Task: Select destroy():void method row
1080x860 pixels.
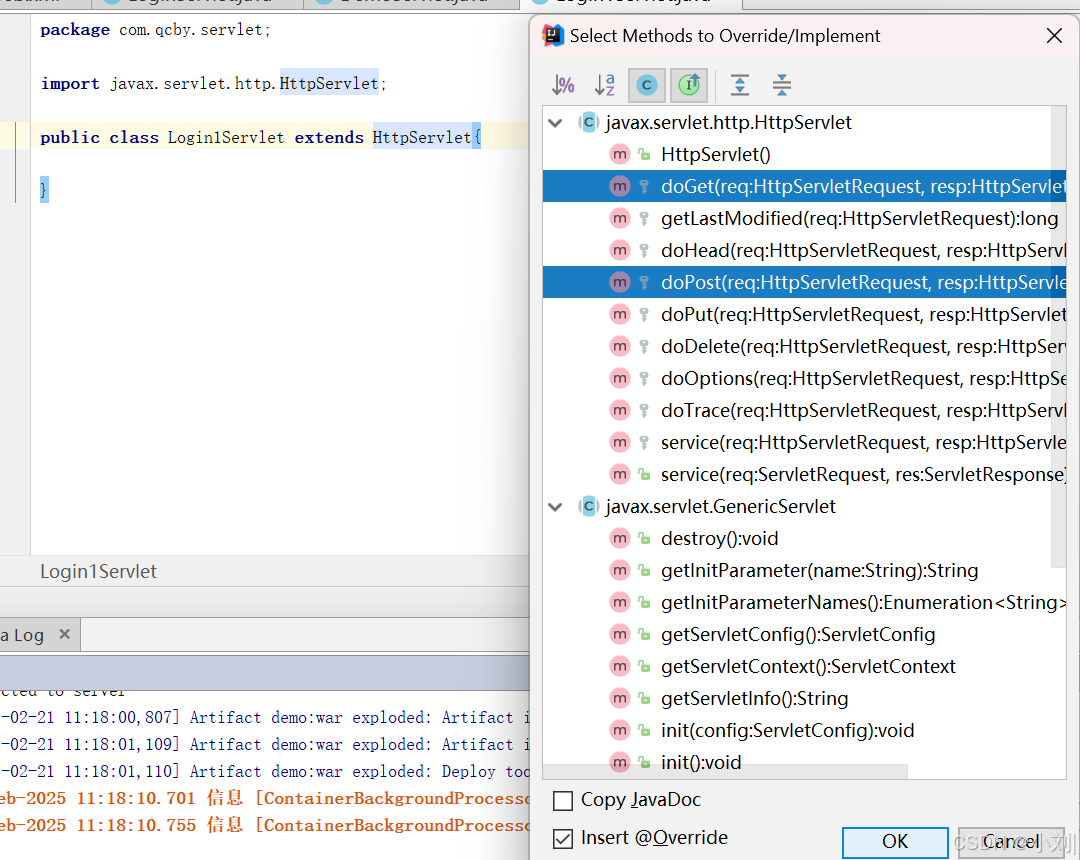Action: [x=804, y=538]
